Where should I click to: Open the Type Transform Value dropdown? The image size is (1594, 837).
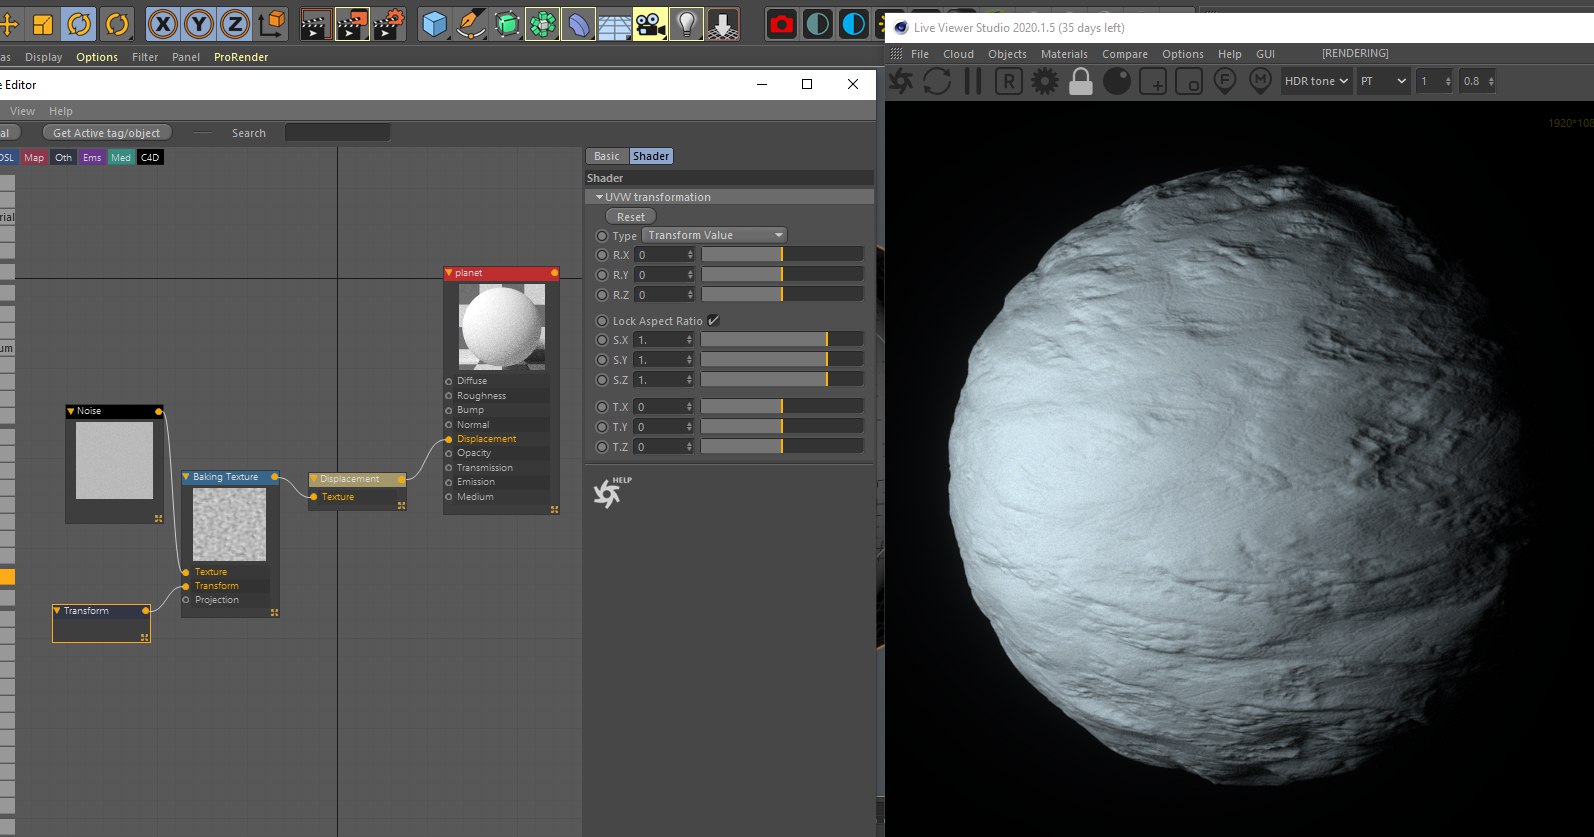coord(714,235)
